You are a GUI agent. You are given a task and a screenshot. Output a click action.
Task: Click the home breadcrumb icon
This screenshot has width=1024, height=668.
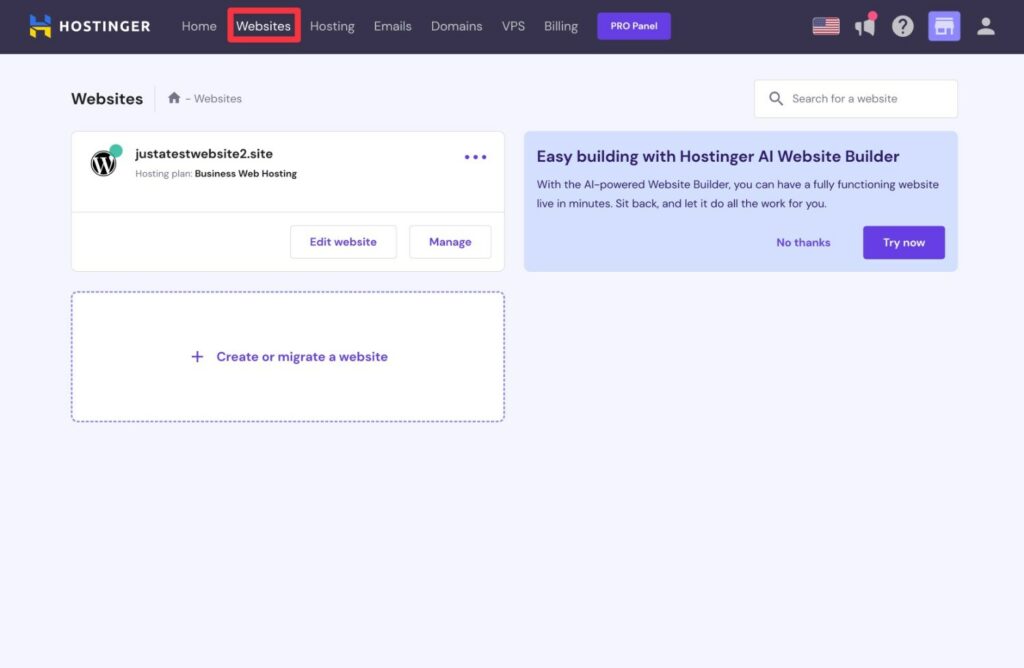(x=174, y=98)
